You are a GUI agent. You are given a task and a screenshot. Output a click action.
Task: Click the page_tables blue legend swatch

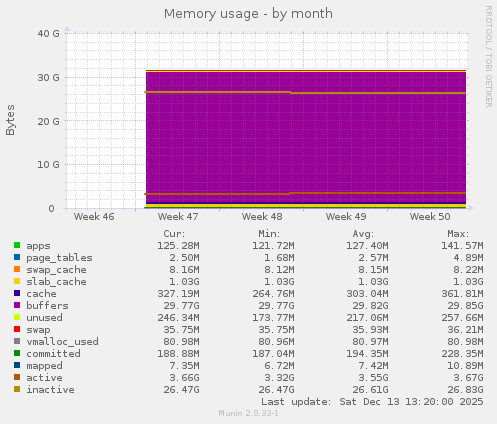[17, 257]
